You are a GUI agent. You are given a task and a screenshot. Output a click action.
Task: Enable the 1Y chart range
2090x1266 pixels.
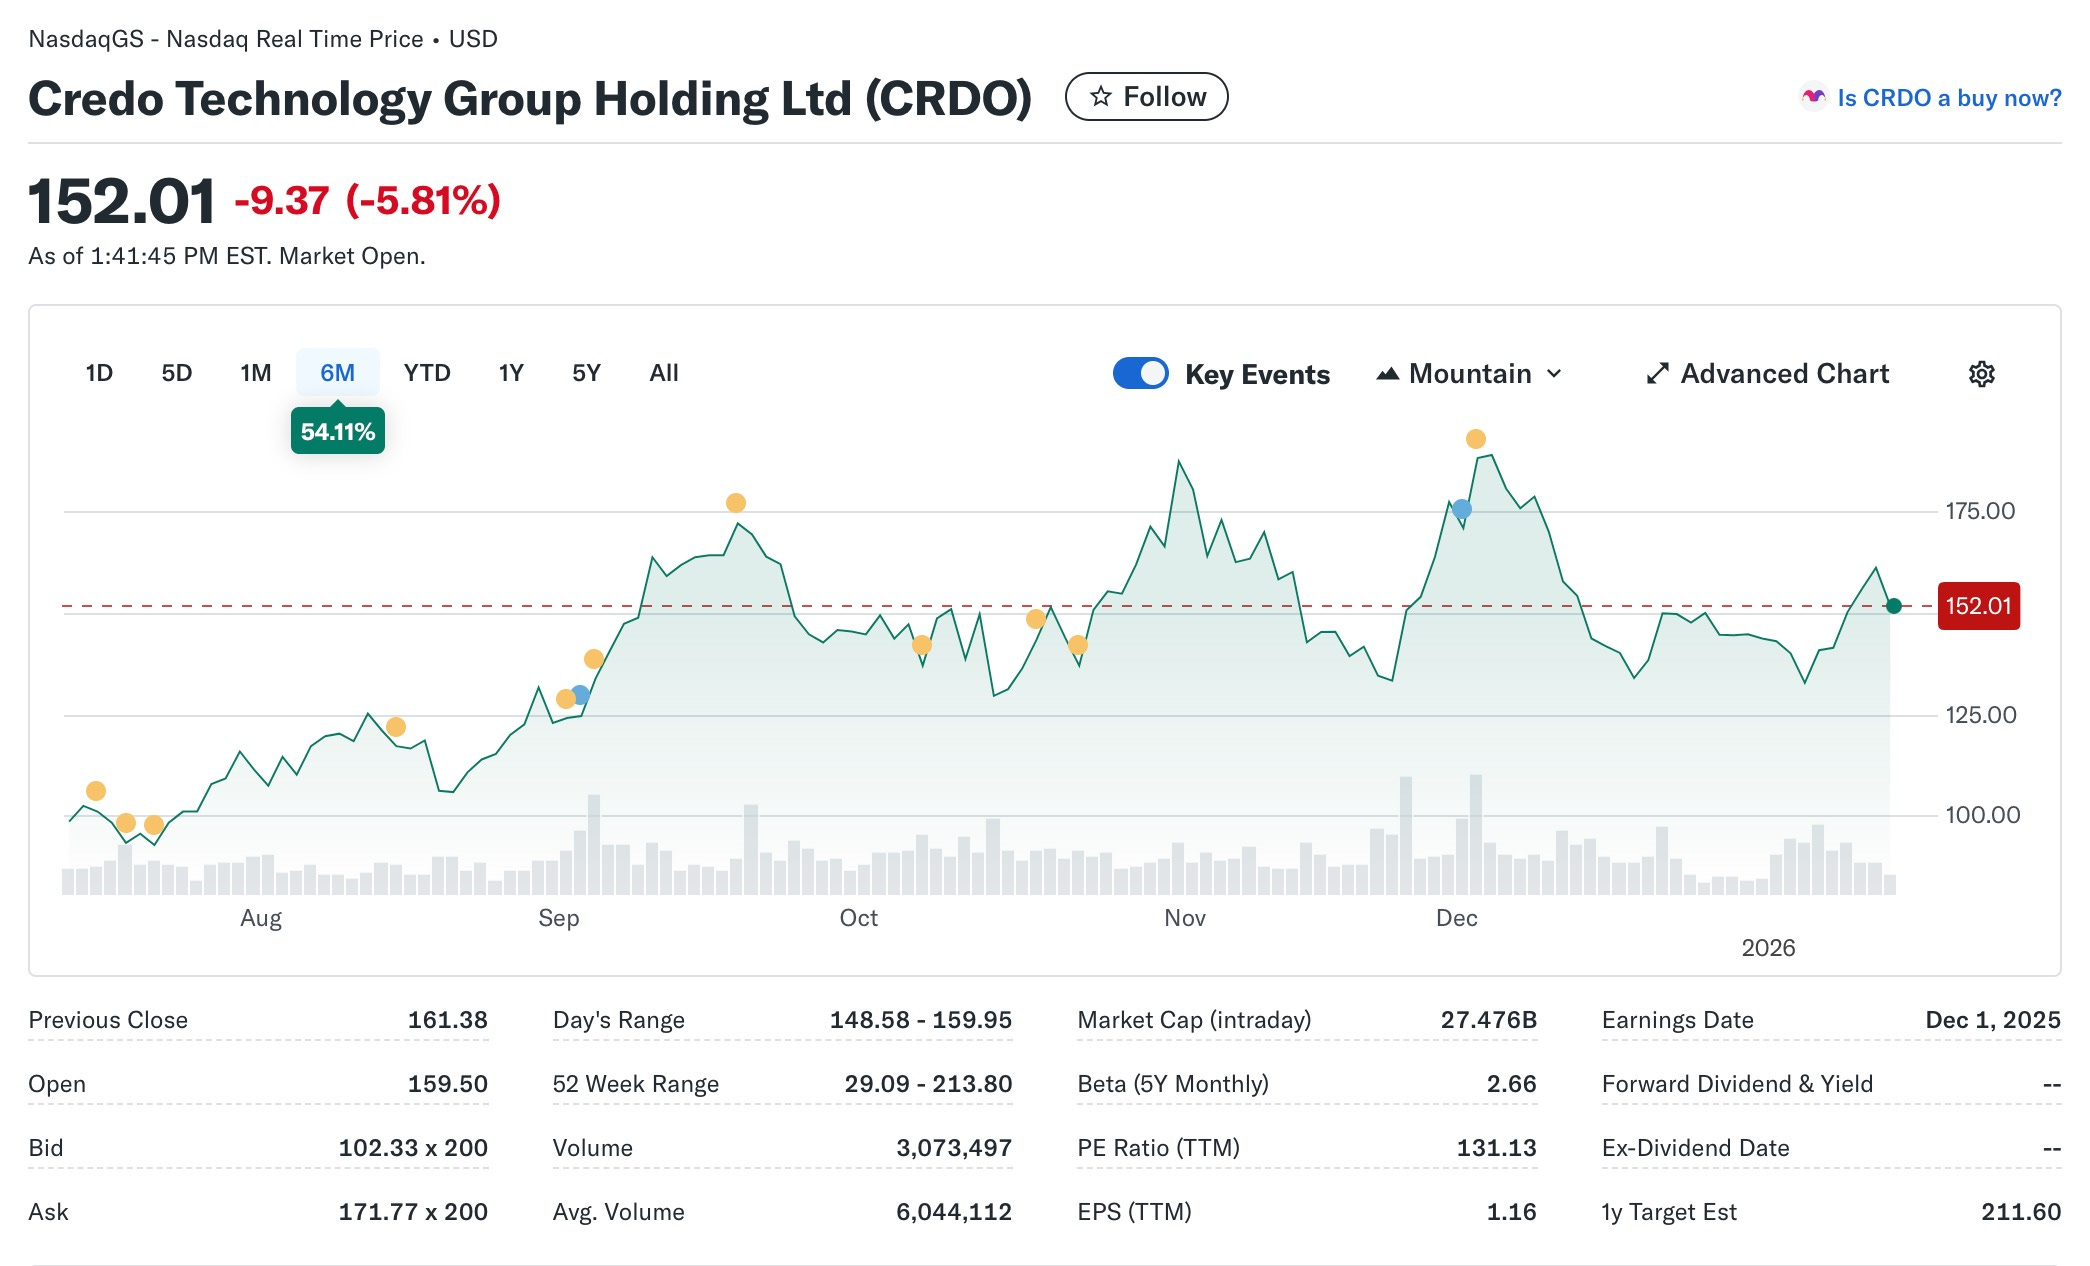tap(510, 372)
